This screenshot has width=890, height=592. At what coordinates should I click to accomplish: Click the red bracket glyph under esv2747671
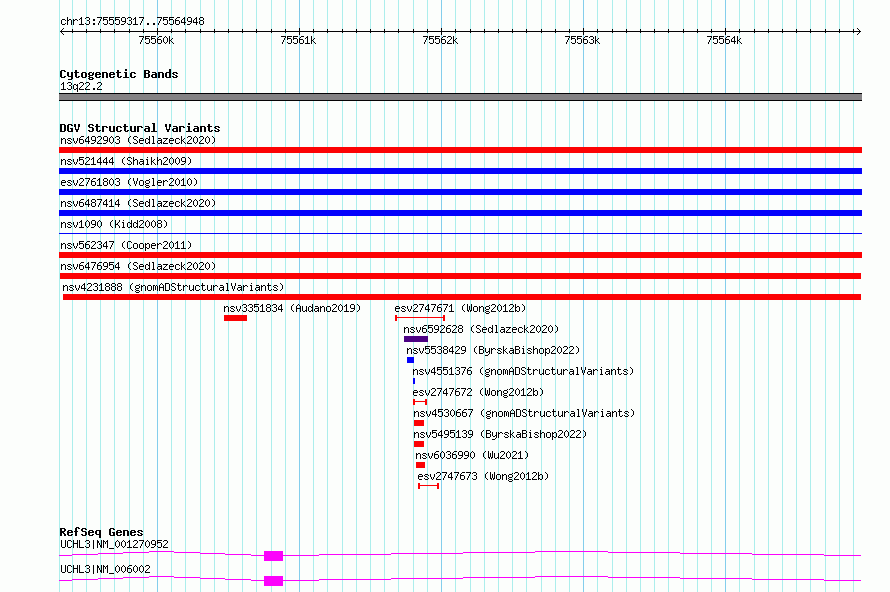pyautogui.click(x=419, y=318)
